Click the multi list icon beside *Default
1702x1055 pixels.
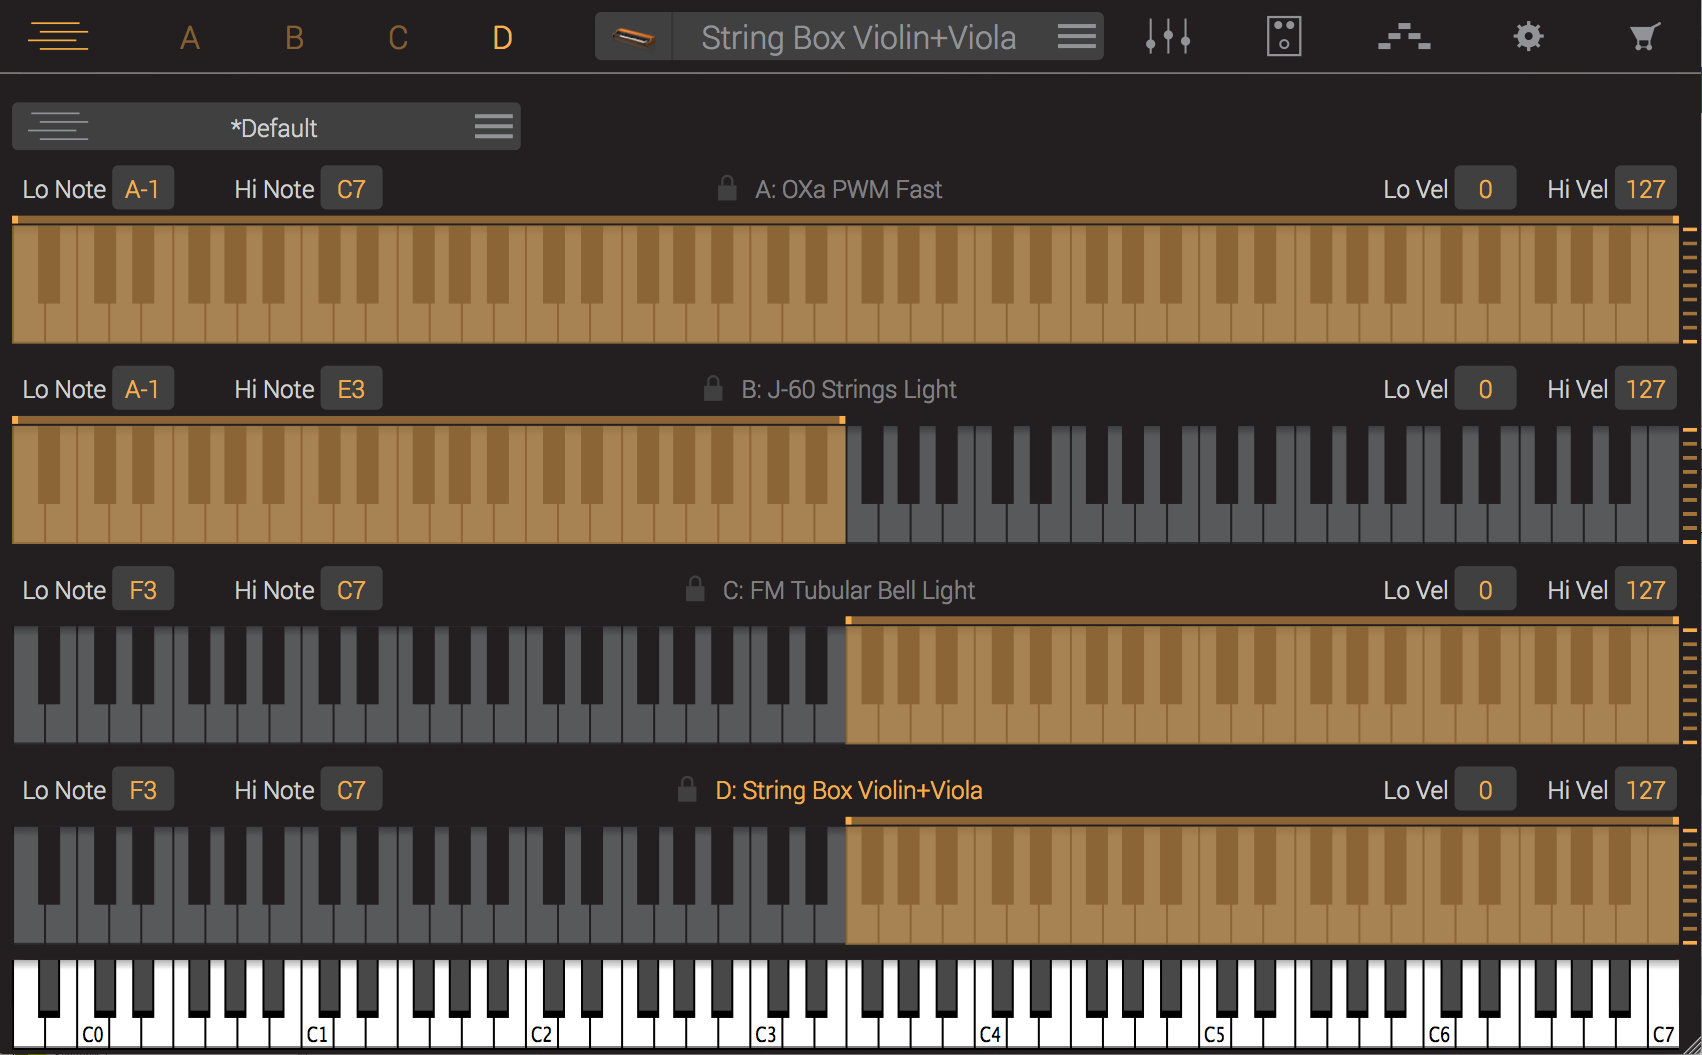58,127
